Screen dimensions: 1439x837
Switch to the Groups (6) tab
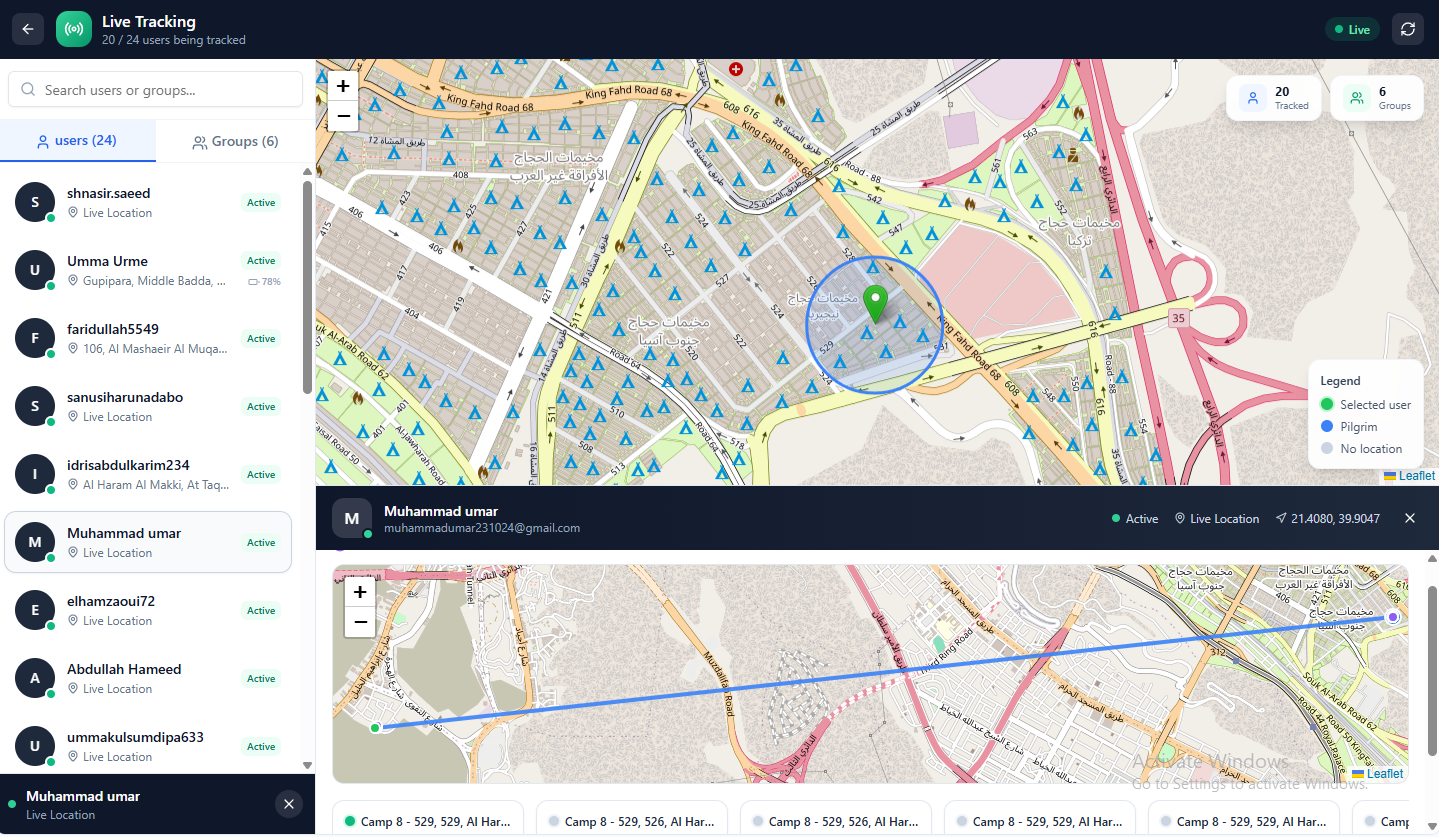tap(235, 142)
